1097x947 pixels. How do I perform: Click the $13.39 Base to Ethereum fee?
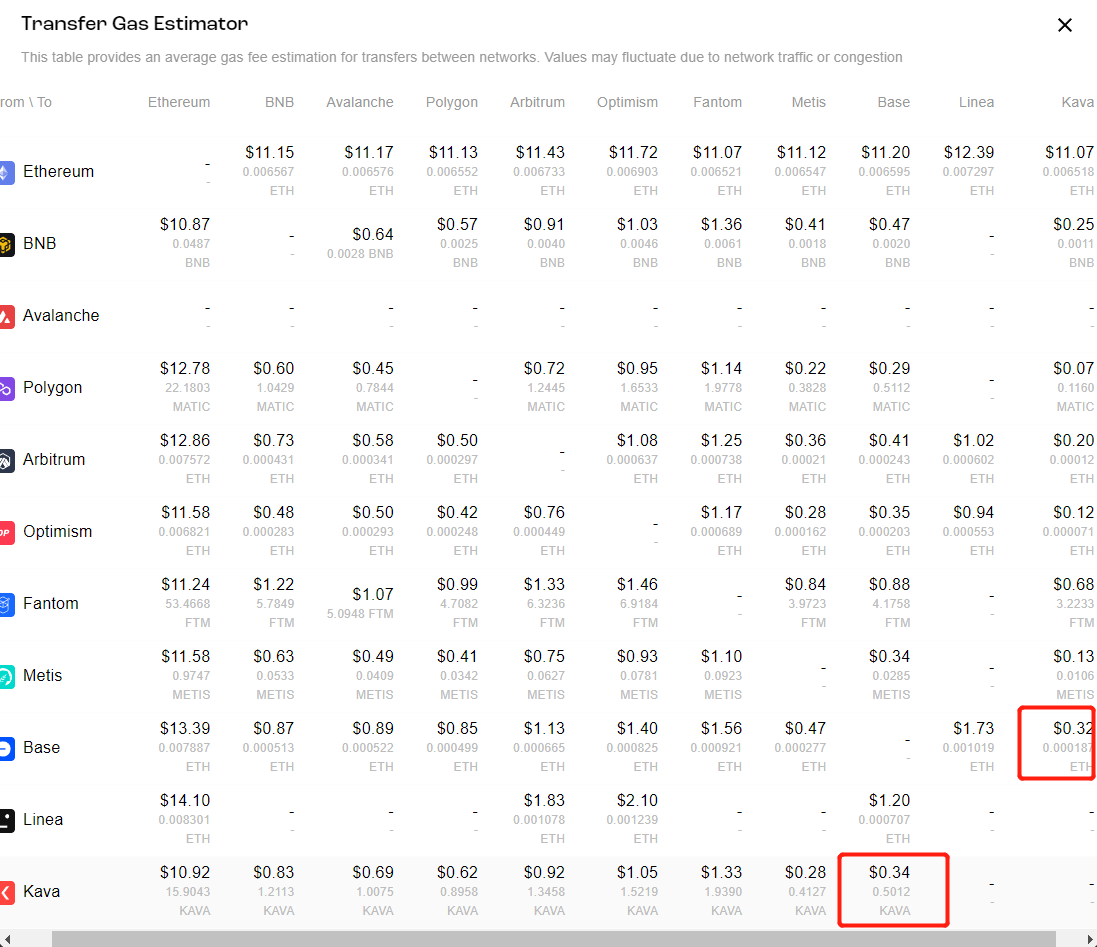click(185, 729)
